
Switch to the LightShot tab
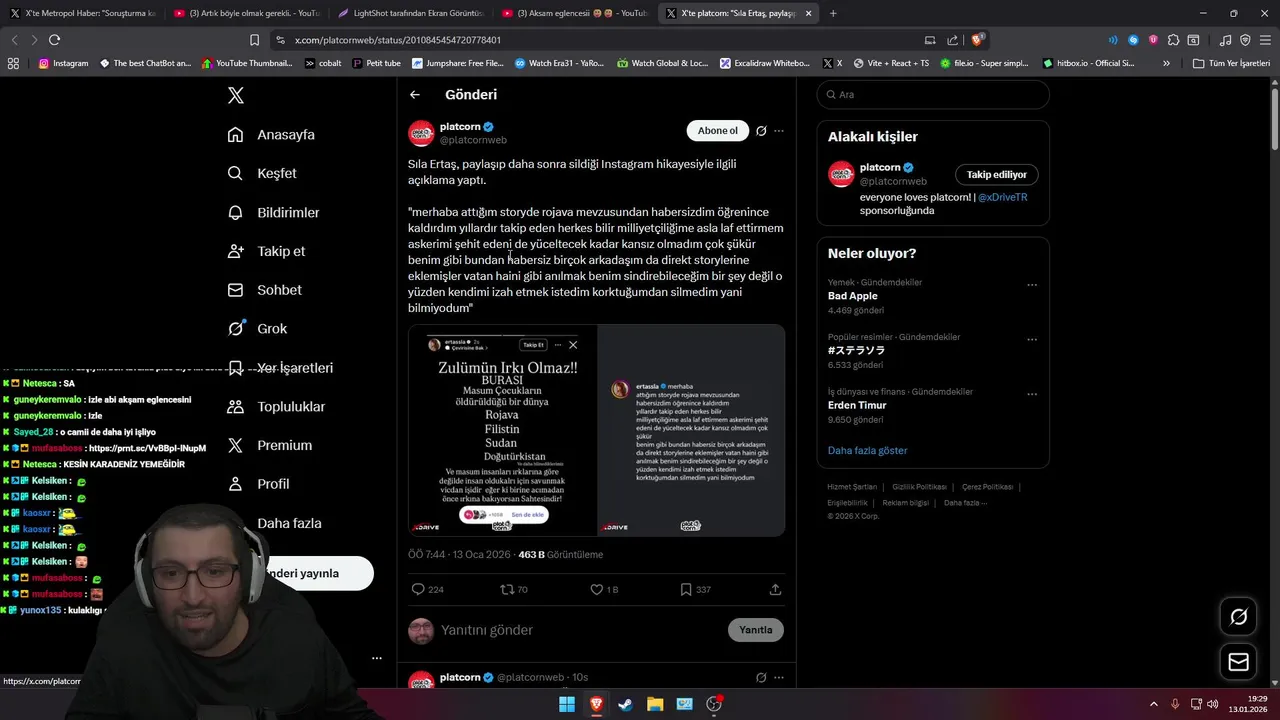[411, 13]
